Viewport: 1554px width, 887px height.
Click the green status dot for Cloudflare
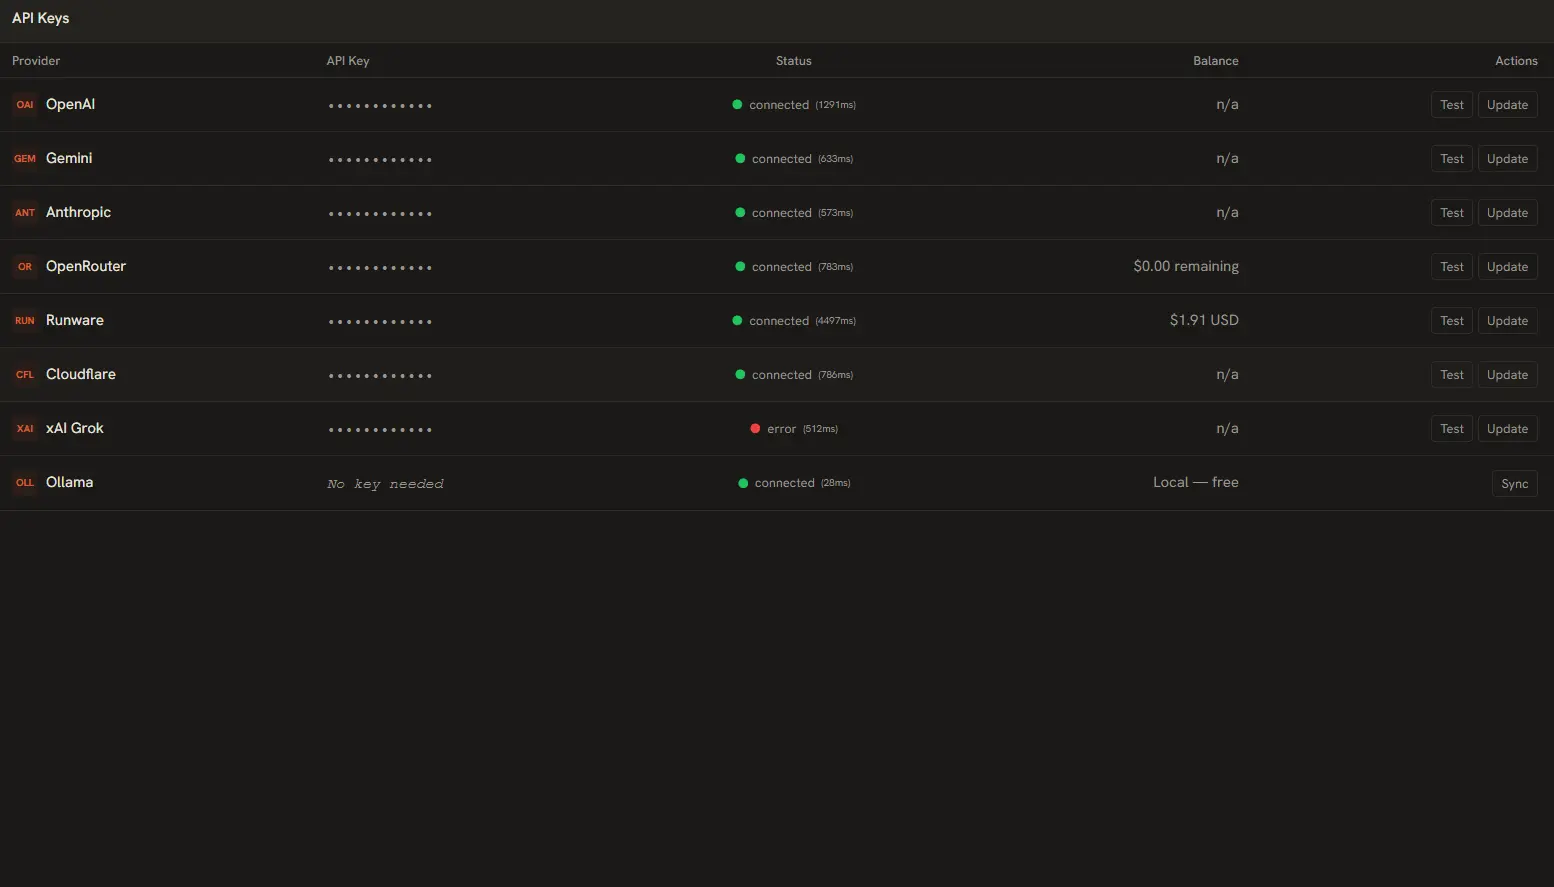click(x=740, y=375)
